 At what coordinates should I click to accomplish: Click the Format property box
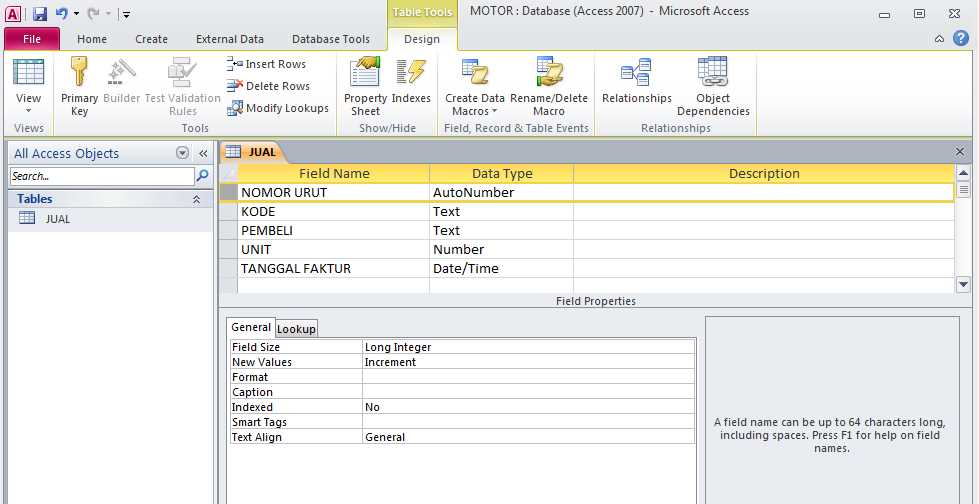(528, 377)
